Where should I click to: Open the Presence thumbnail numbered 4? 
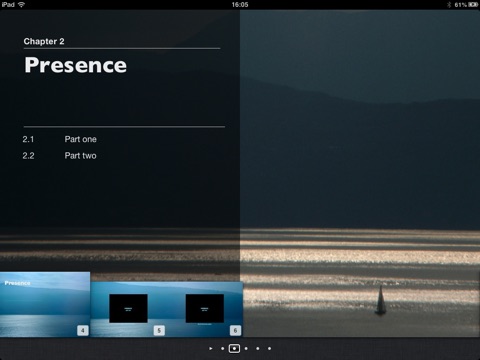tap(45, 304)
